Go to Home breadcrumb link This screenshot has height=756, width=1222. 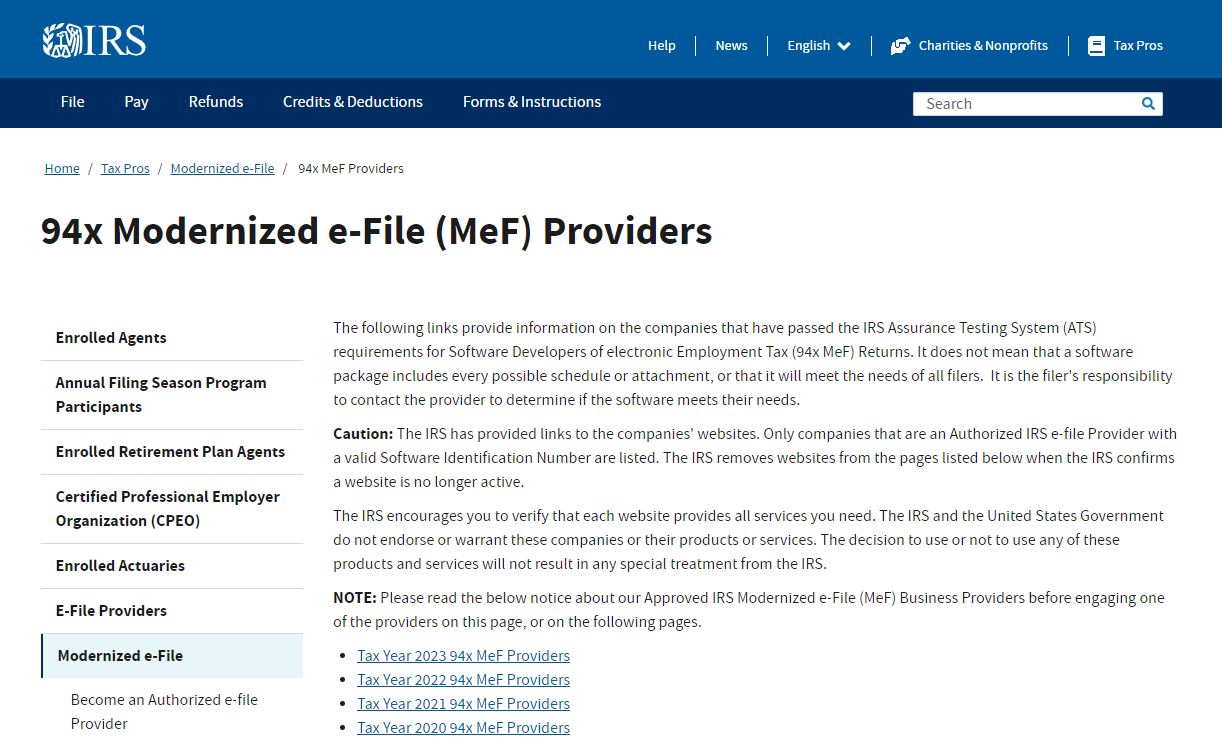pyautogui.click(x=62, y=169)
